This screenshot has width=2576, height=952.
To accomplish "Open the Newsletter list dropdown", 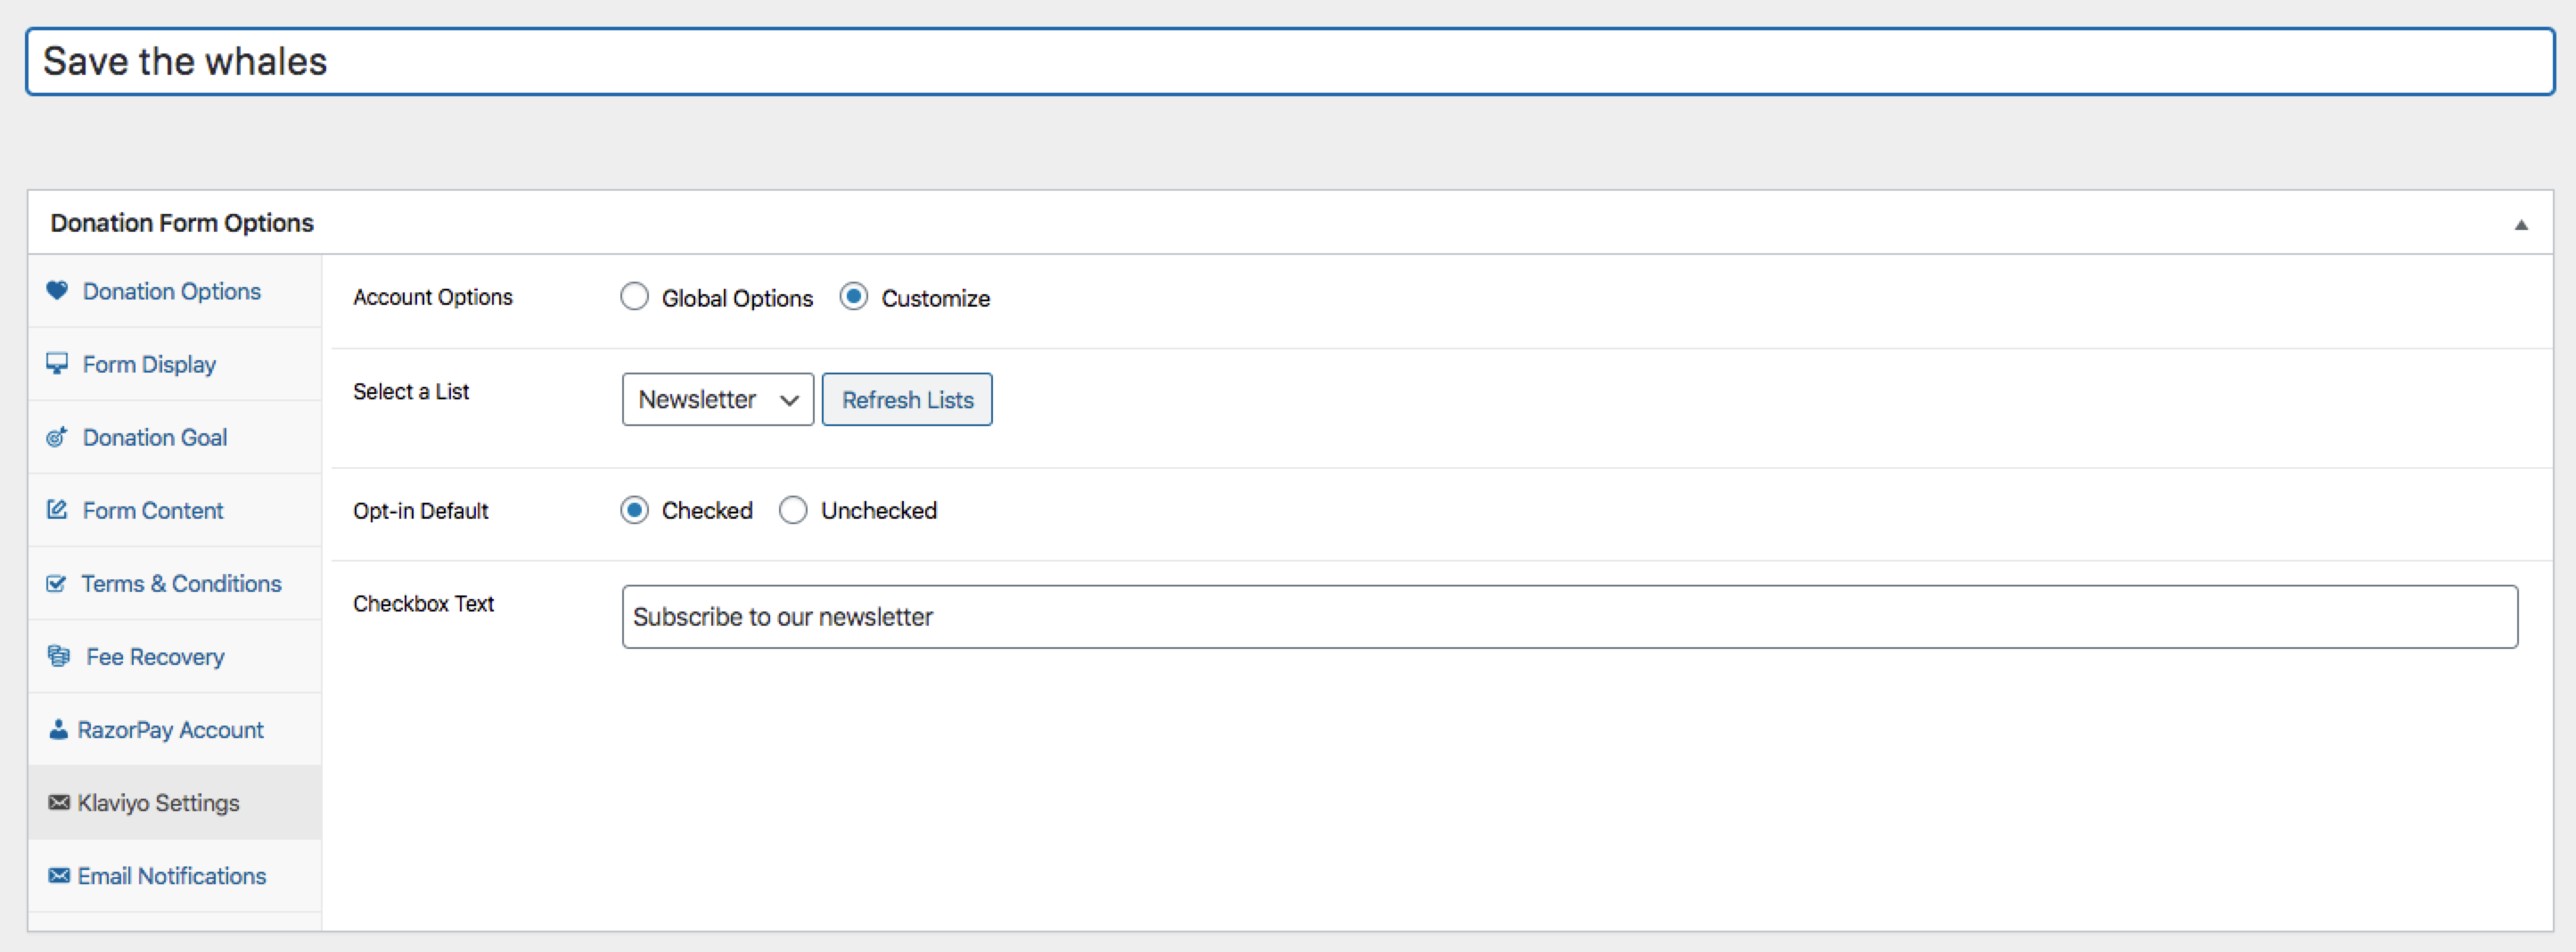I will point(718,399).
